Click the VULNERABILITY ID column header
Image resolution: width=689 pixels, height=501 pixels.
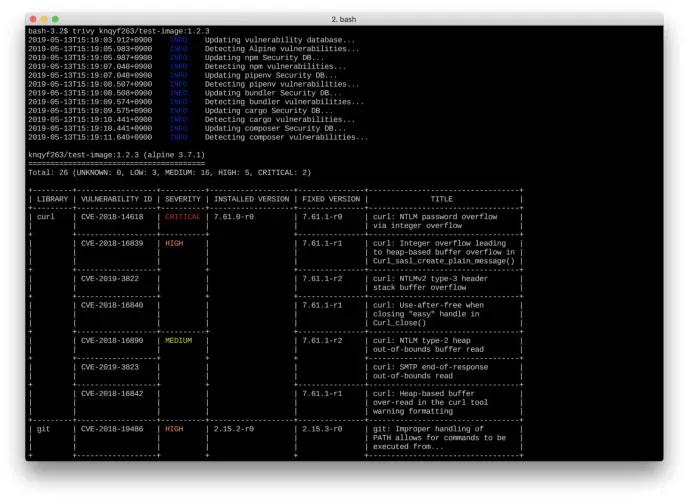[116, 199]
